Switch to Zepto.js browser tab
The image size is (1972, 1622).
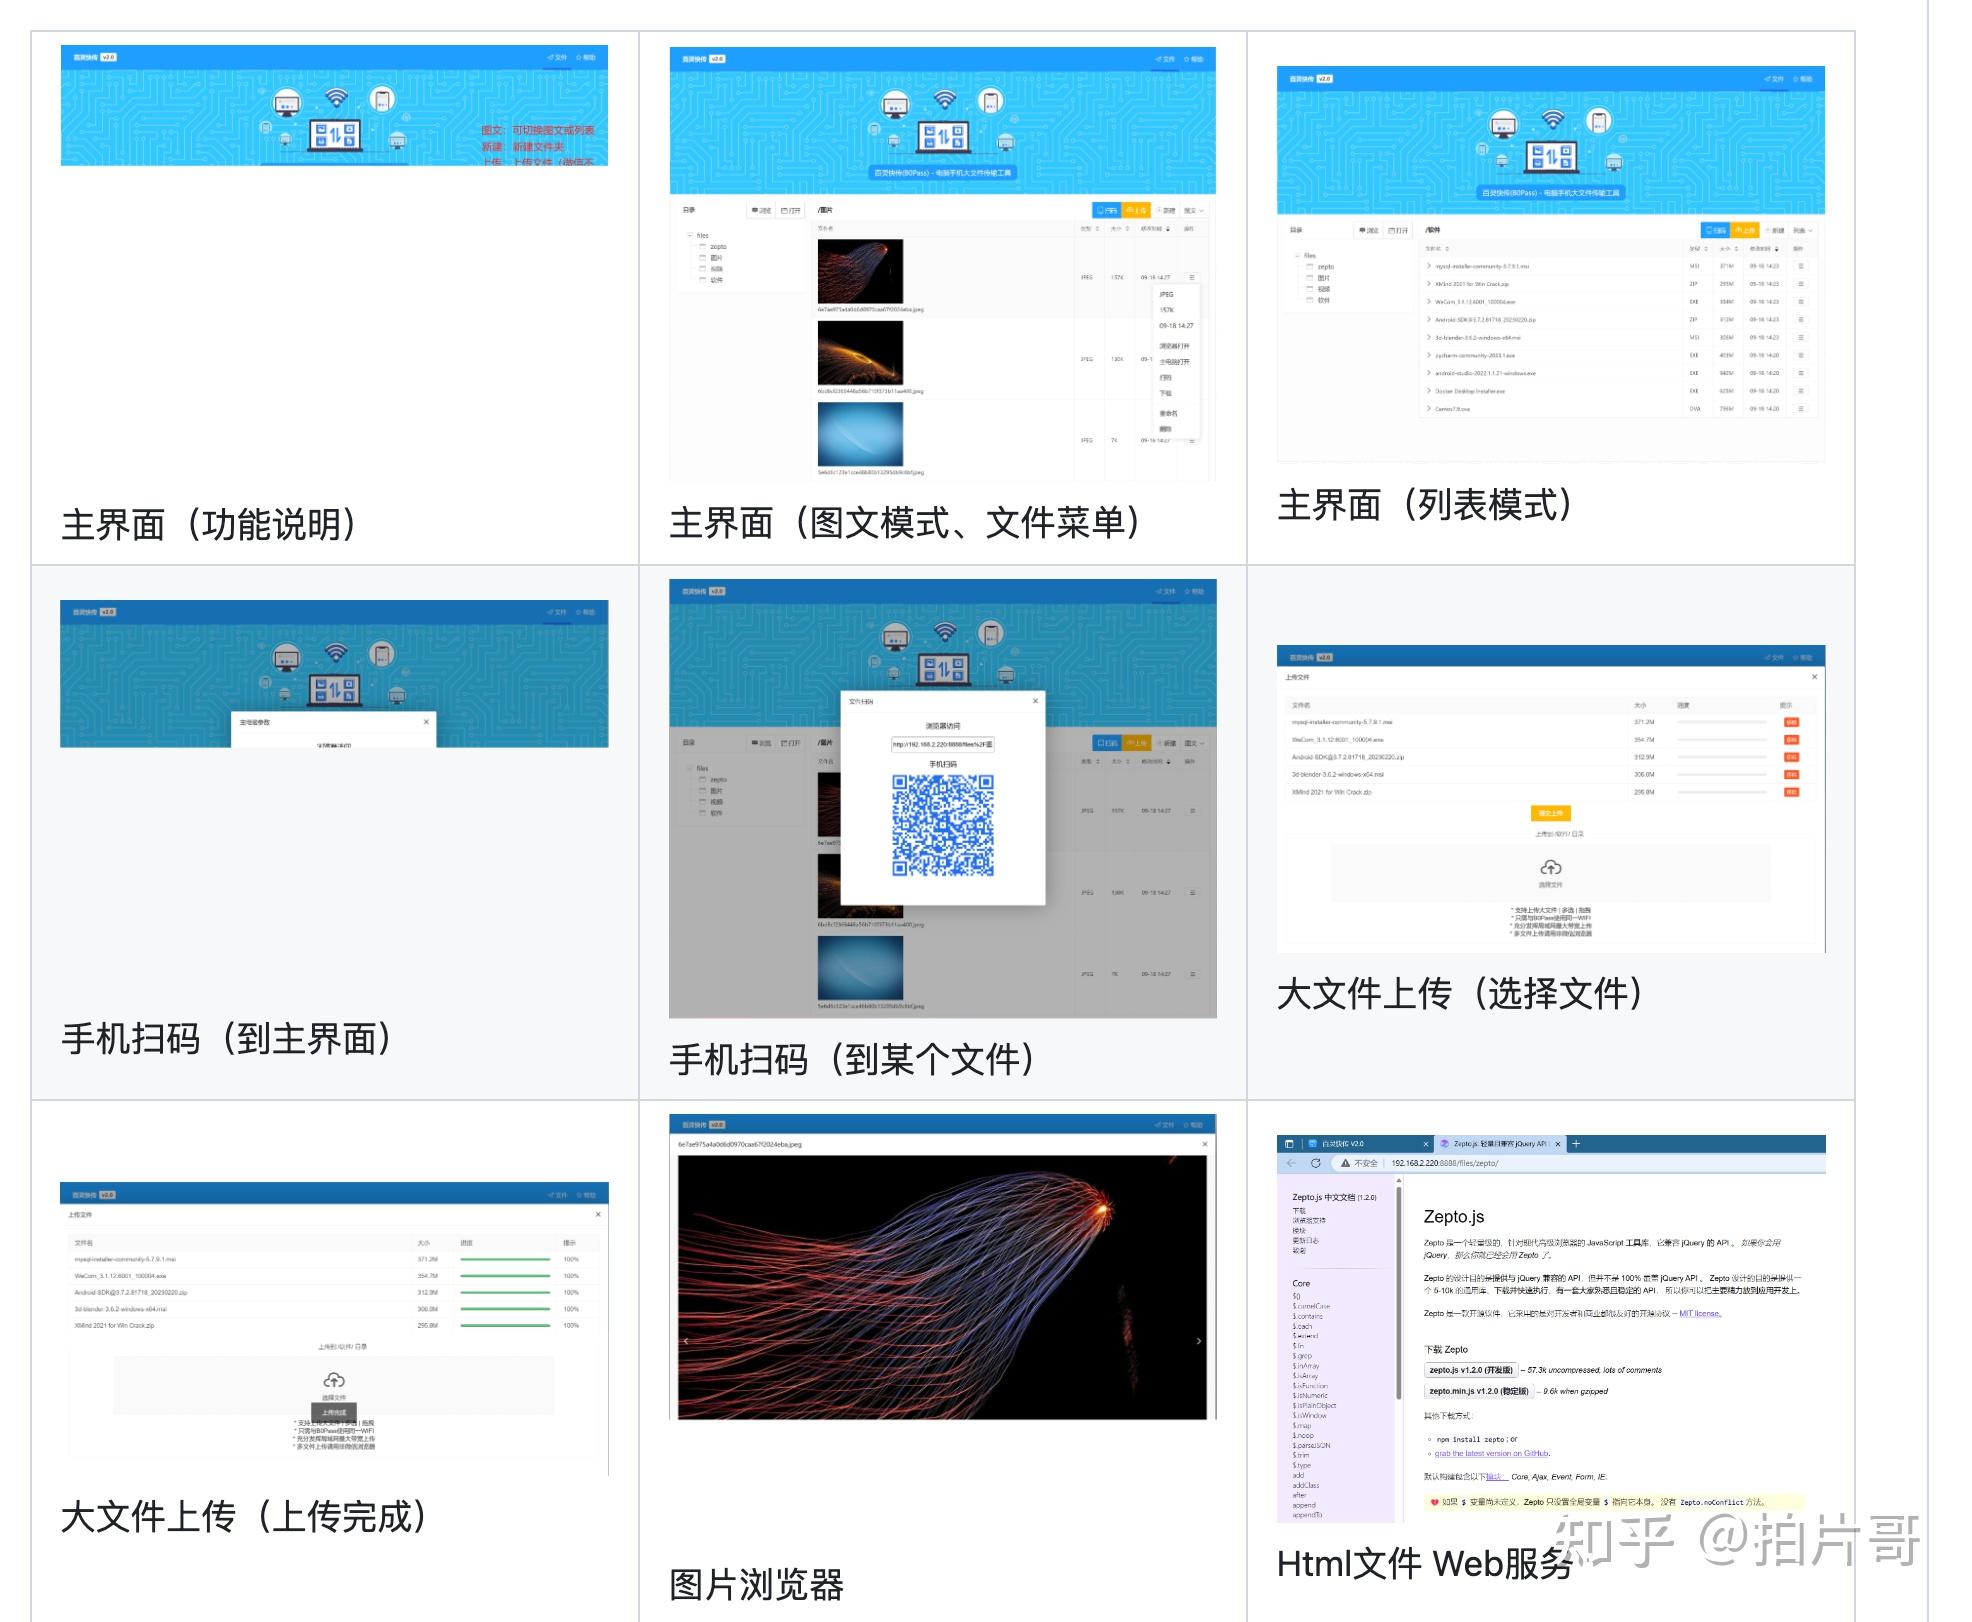(1500, 1144)
